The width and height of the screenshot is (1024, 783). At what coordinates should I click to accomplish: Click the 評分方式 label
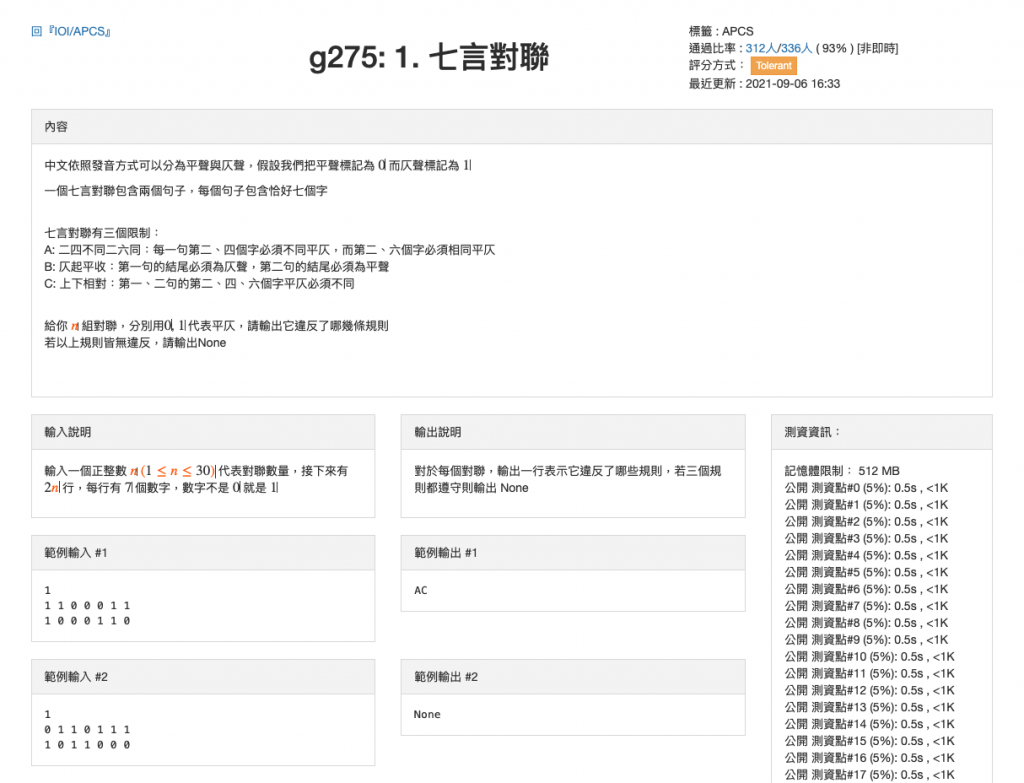click(716, 65)
